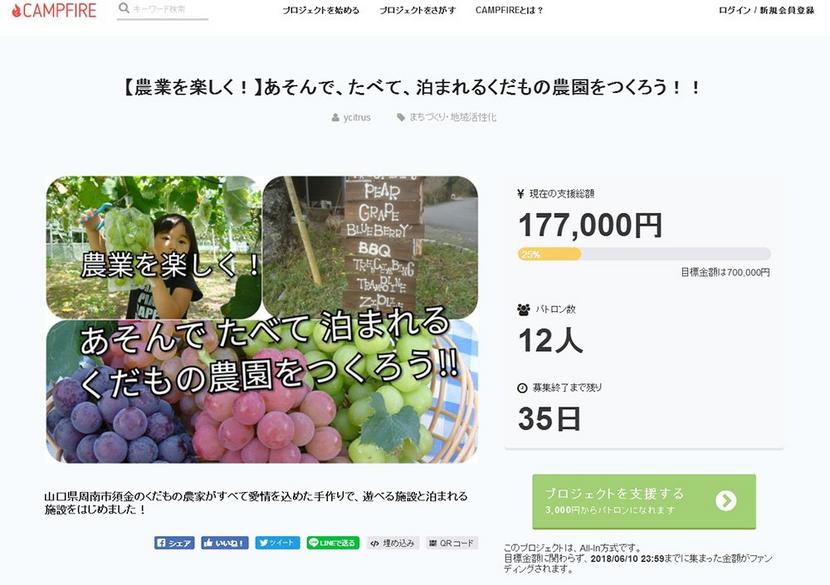
Task: Click the arrow on the green support button
Action: [x=726, y=500]
